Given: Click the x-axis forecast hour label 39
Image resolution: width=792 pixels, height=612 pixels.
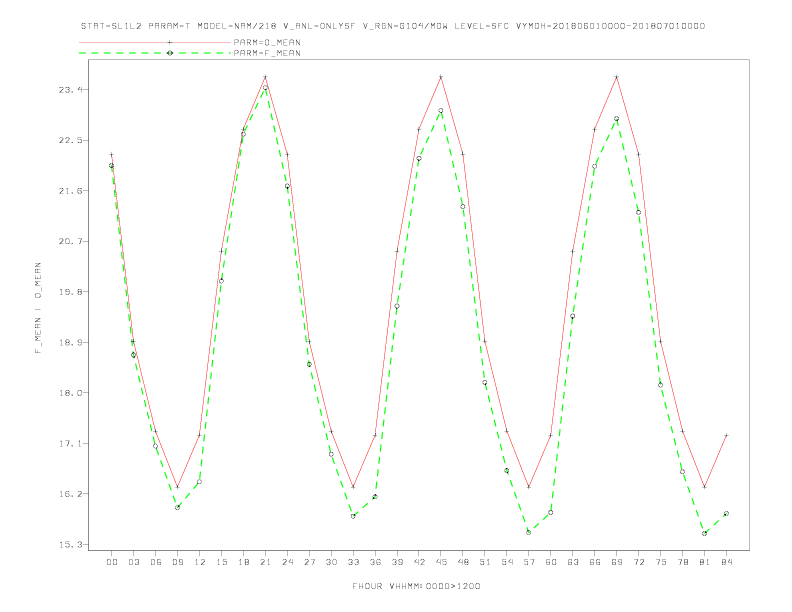Looking at the screenshot, I should [397, 562].
